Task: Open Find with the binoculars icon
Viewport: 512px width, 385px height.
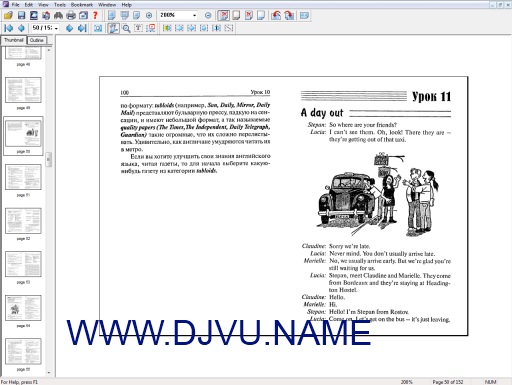Action: click(58, 15)
